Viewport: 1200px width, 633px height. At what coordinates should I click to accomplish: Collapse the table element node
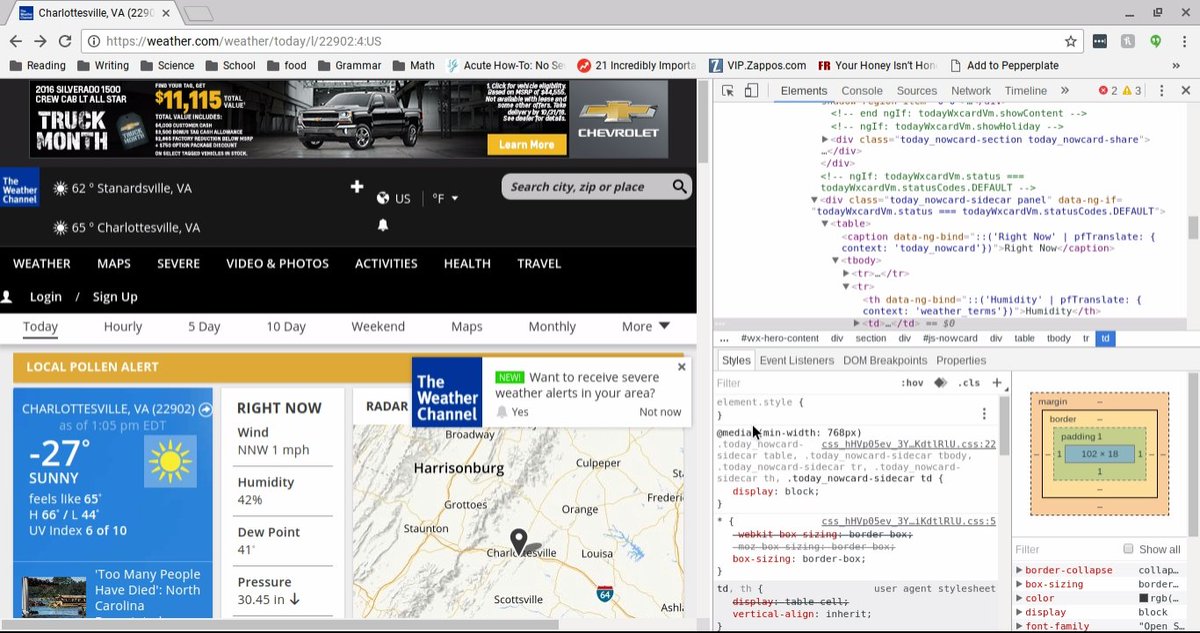(825, 224)
